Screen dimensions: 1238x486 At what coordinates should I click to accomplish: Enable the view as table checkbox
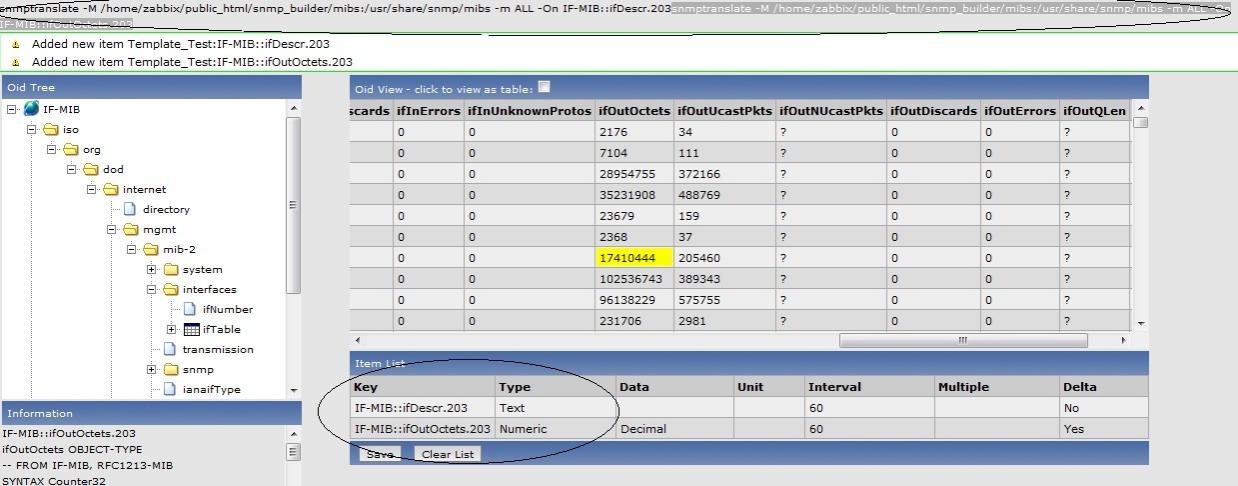pos(544,87)
